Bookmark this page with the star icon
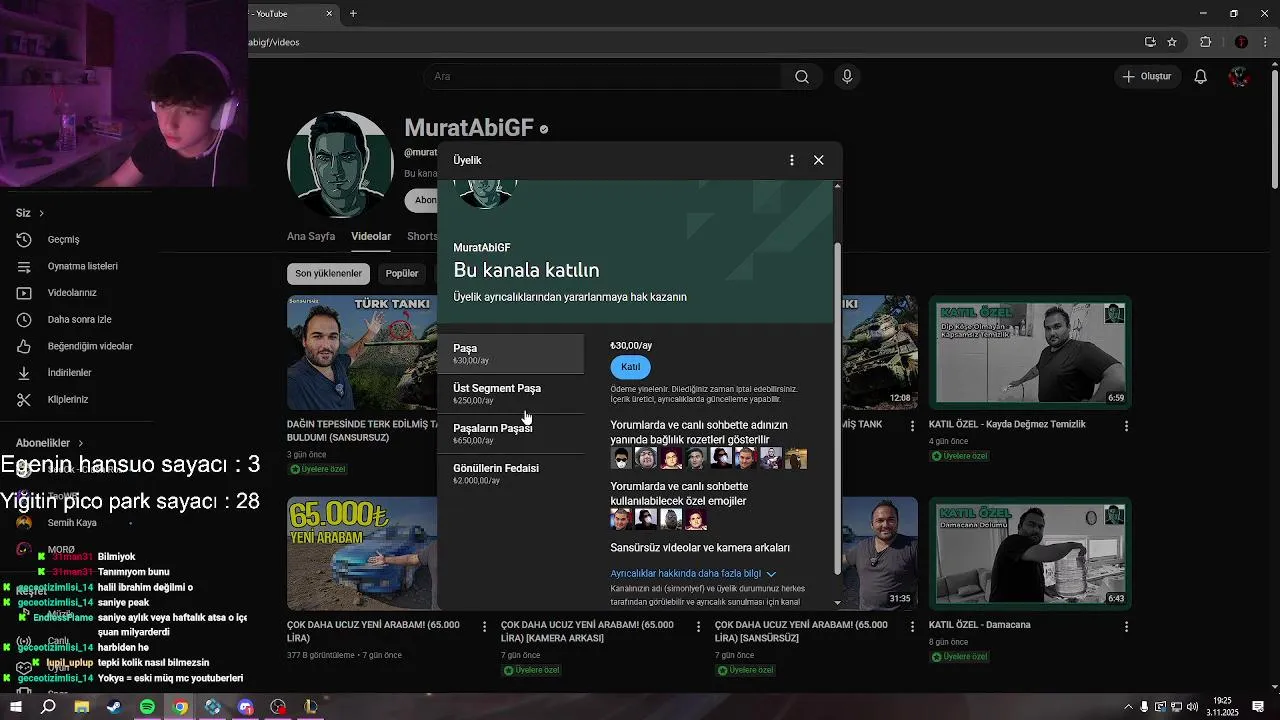 [1172, 42]
